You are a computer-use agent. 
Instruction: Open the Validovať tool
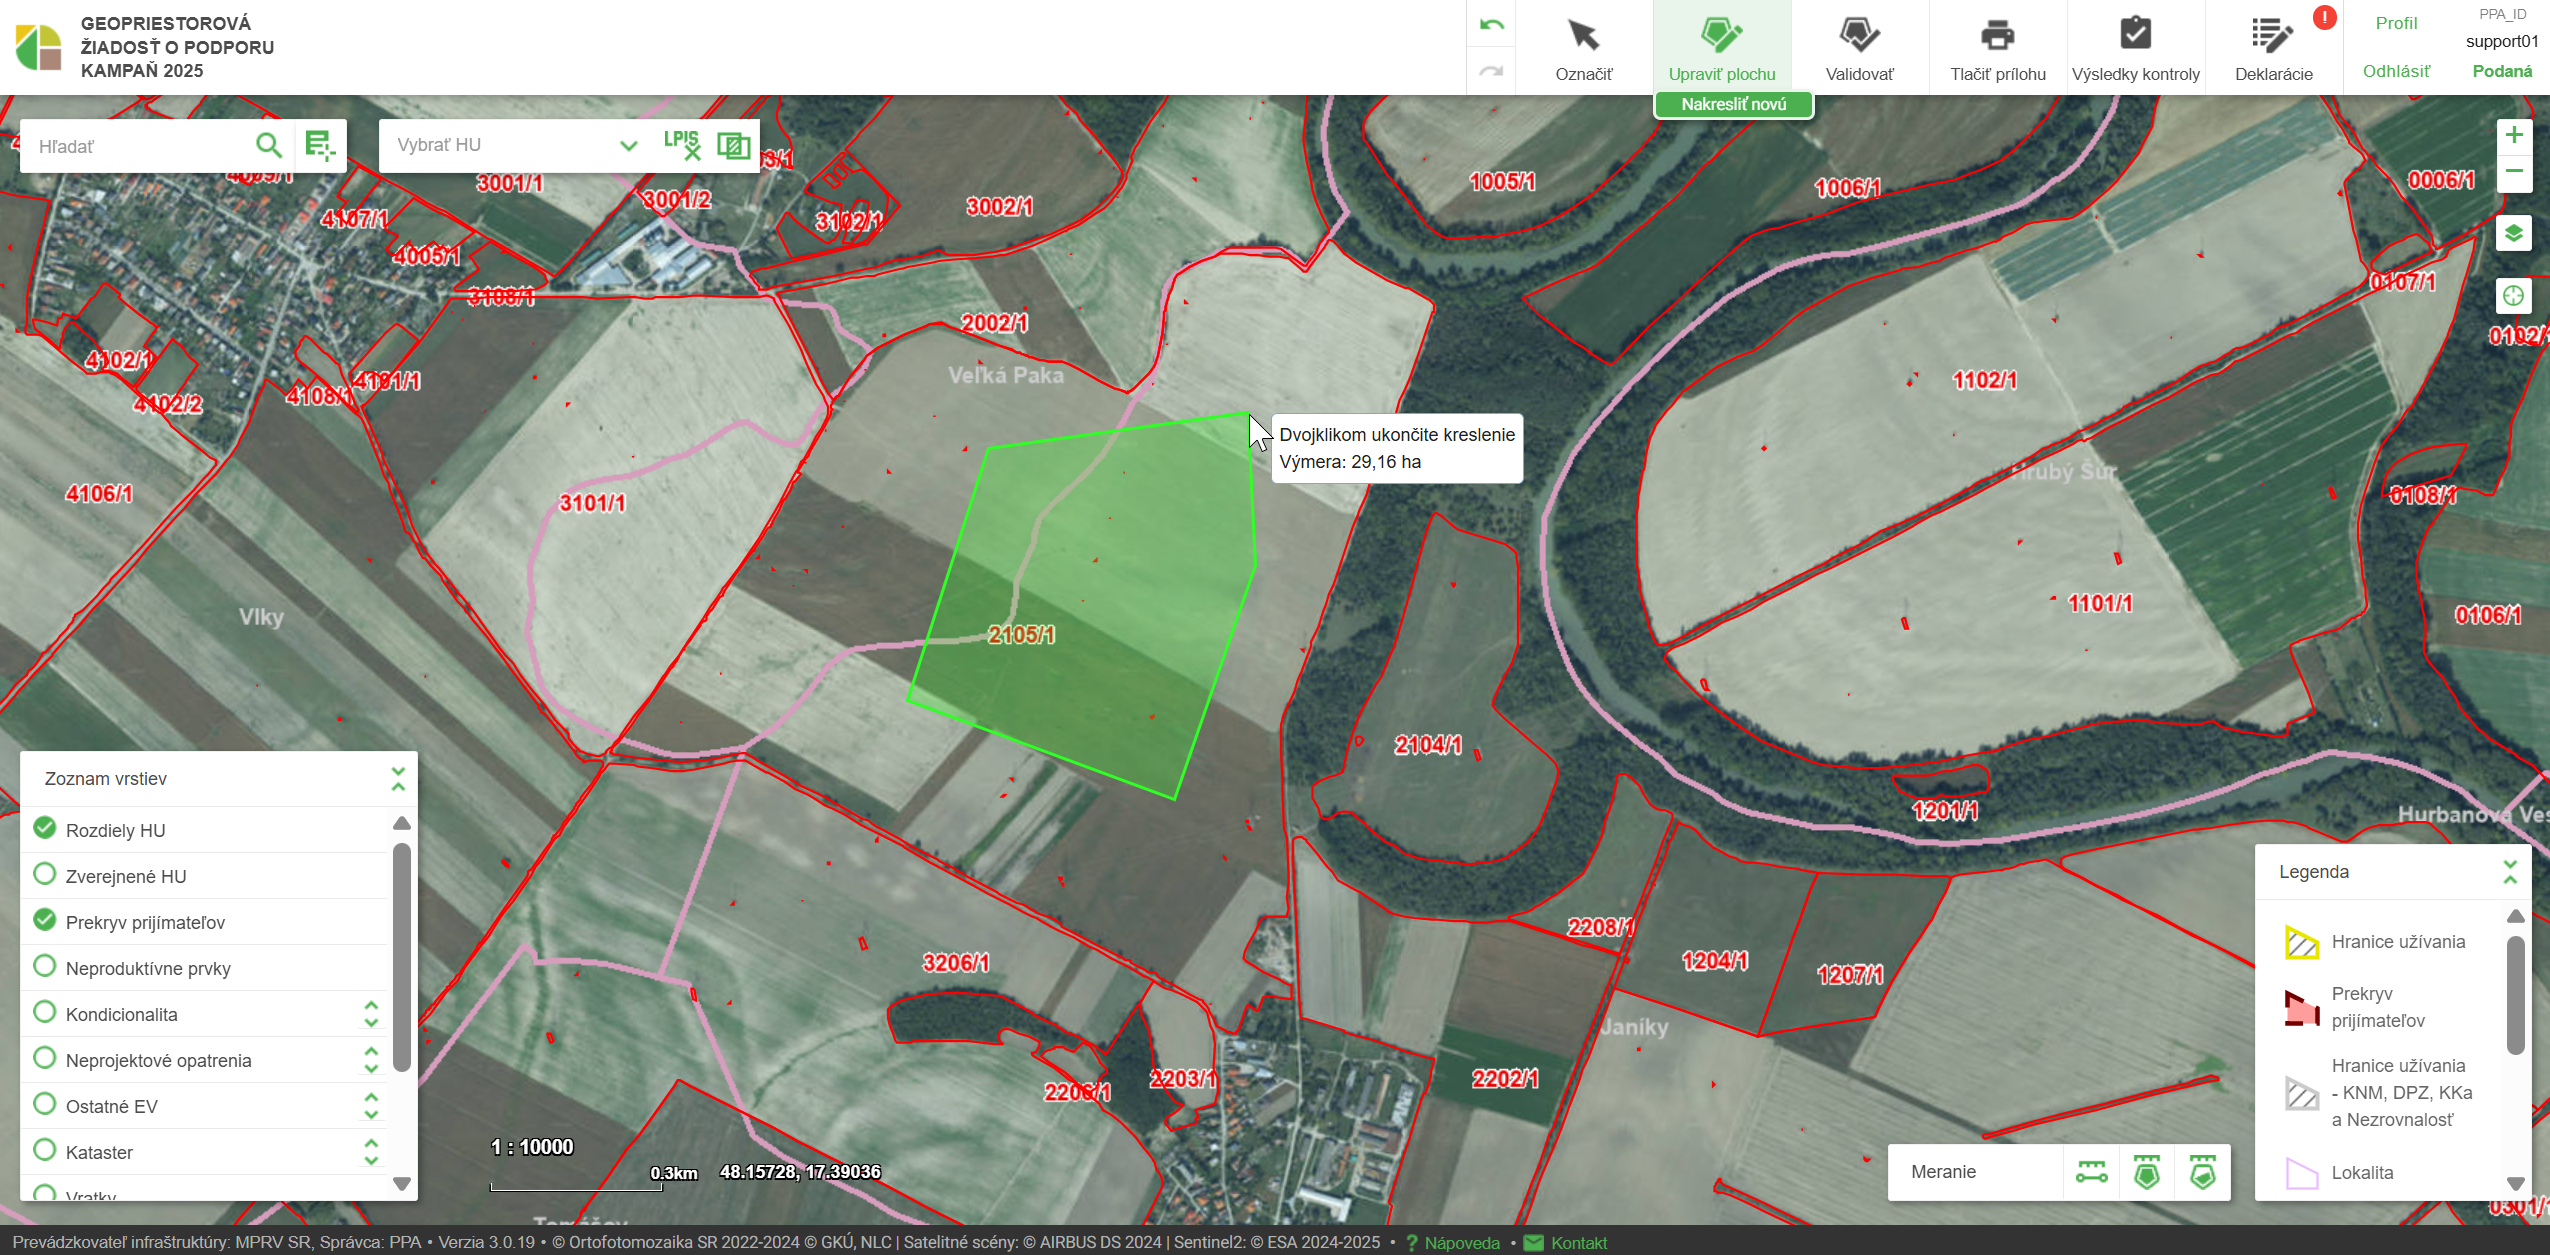point(1859,37)
